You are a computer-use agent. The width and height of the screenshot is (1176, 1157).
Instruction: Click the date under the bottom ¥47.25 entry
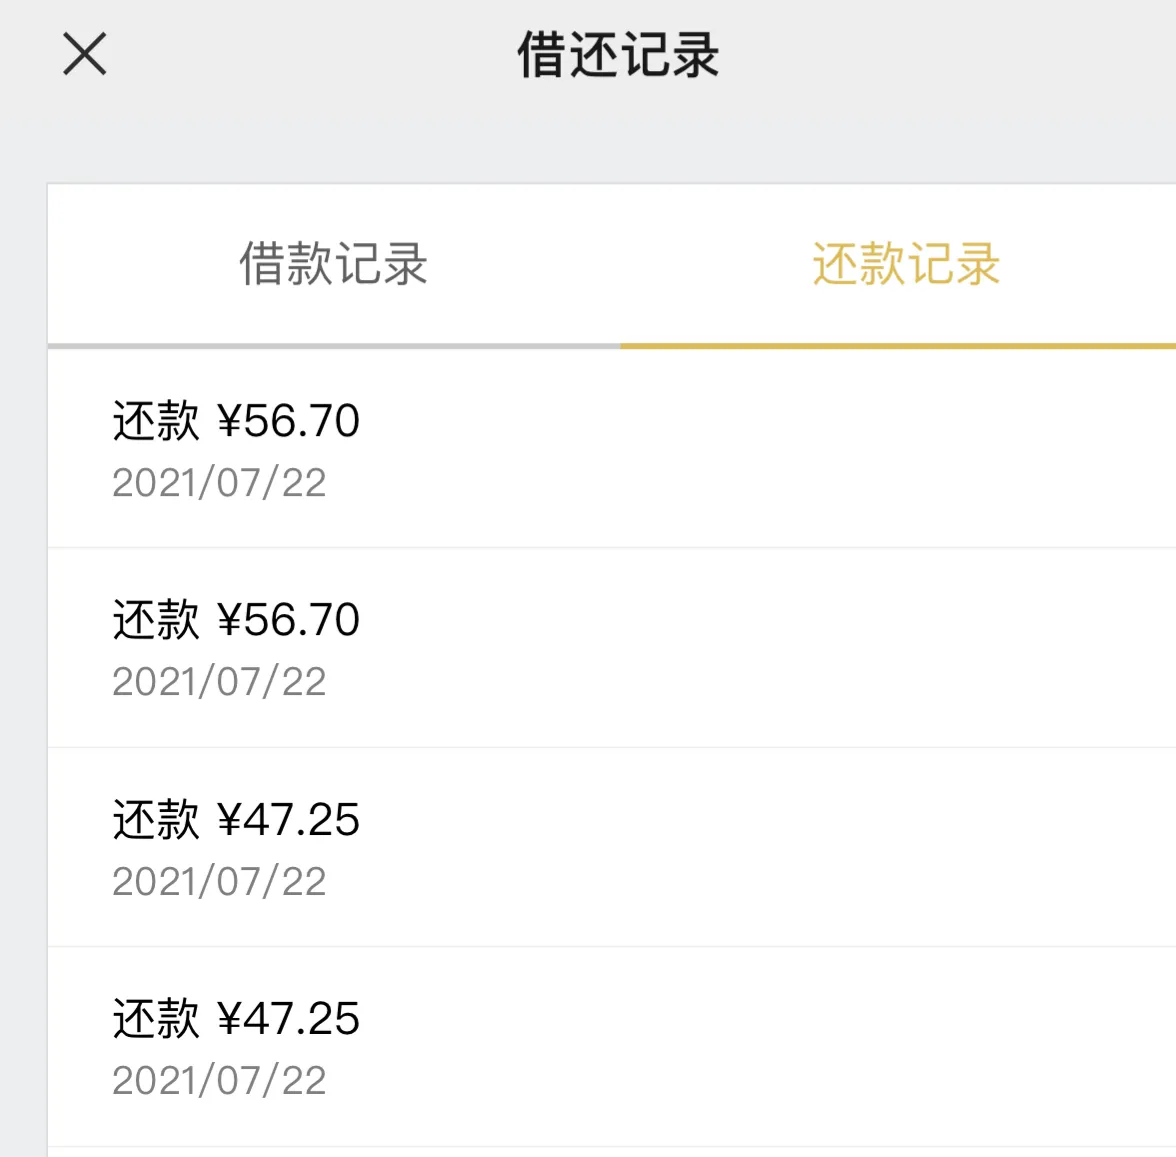219,1081
